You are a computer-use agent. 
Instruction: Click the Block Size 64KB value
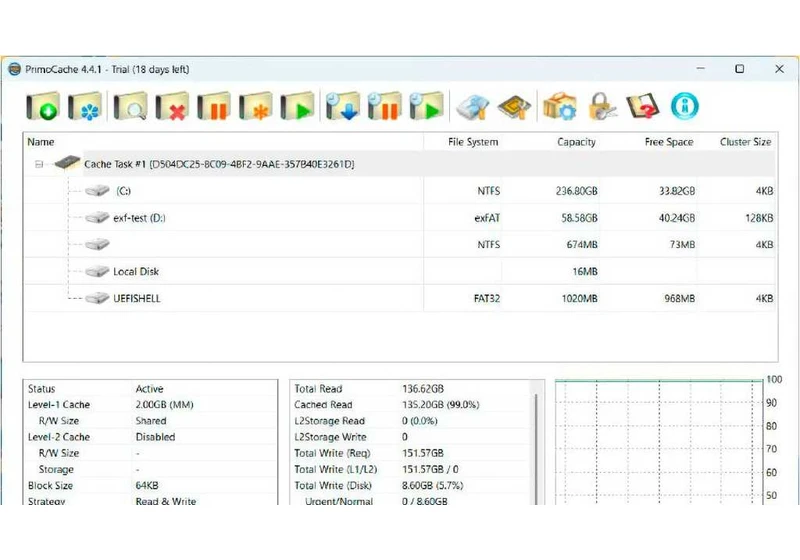point(147,486)
